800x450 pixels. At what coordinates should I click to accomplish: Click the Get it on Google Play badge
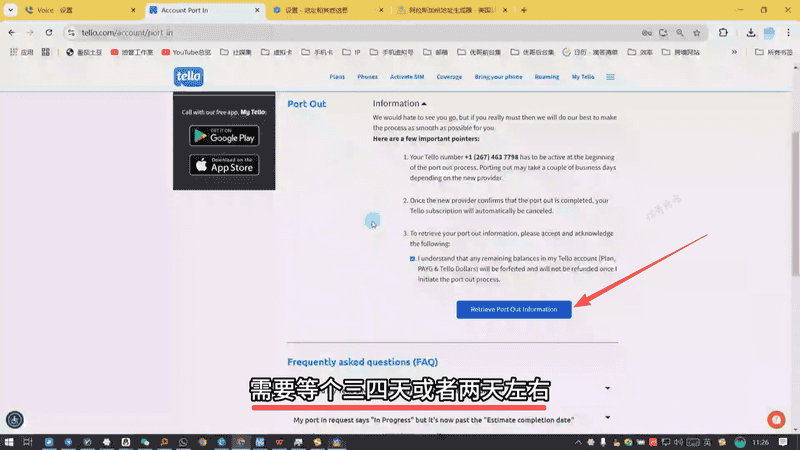(x=224, y=136)
